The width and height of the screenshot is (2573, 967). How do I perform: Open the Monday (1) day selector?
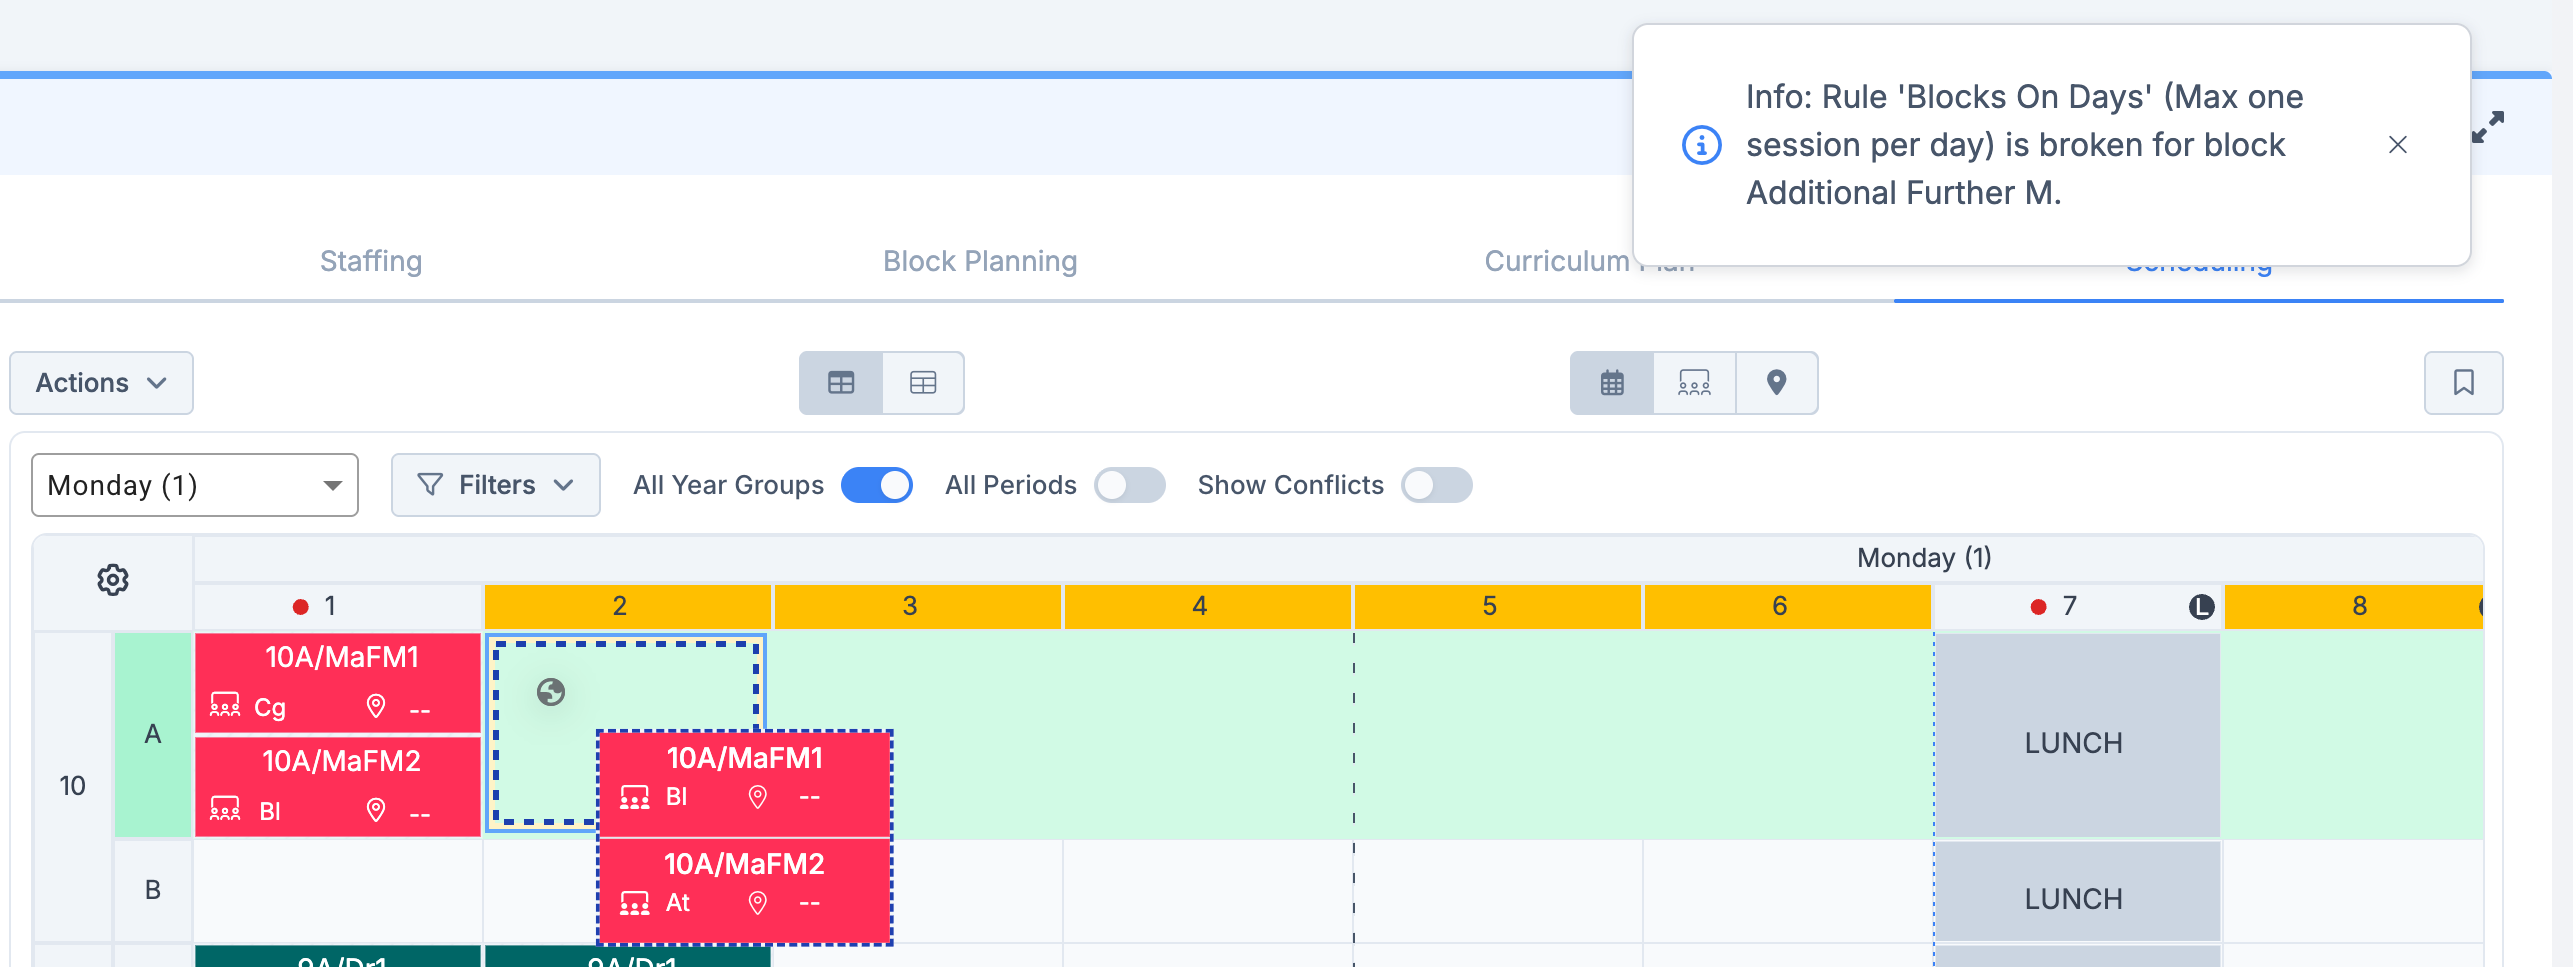[x=195, y=485]
